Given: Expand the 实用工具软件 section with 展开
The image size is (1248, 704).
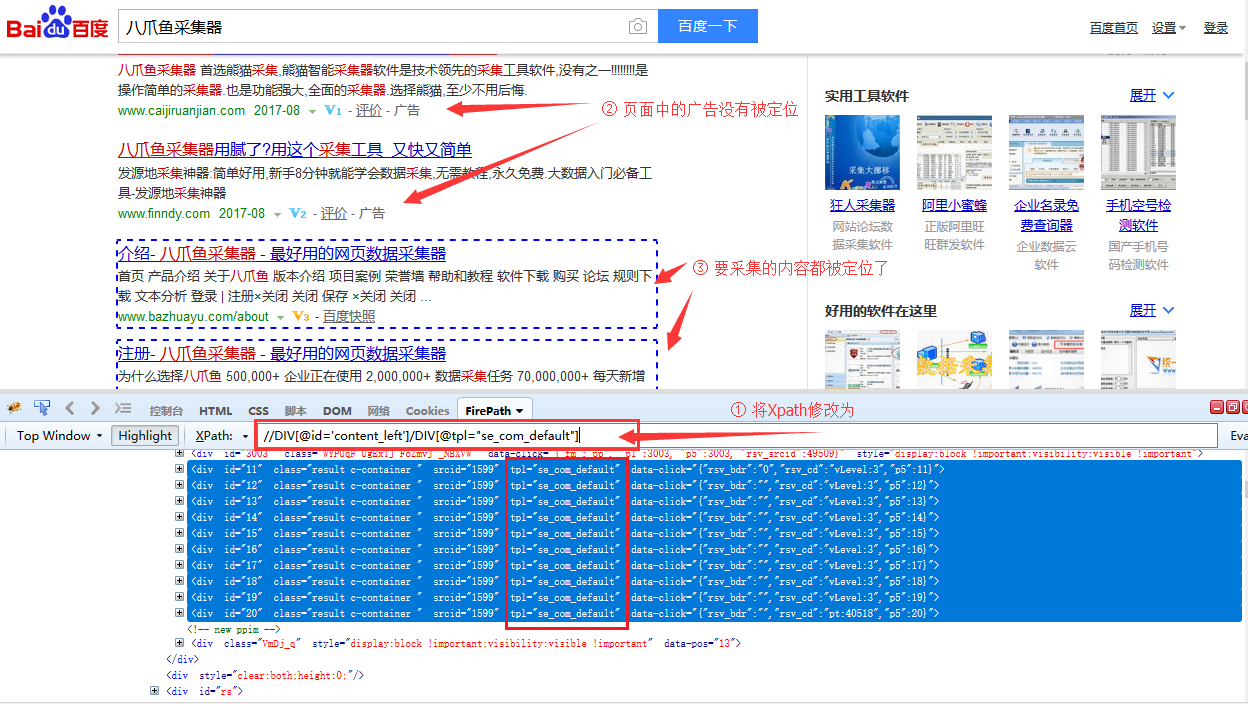Looking at the screenshot, I should [1152, 95].
